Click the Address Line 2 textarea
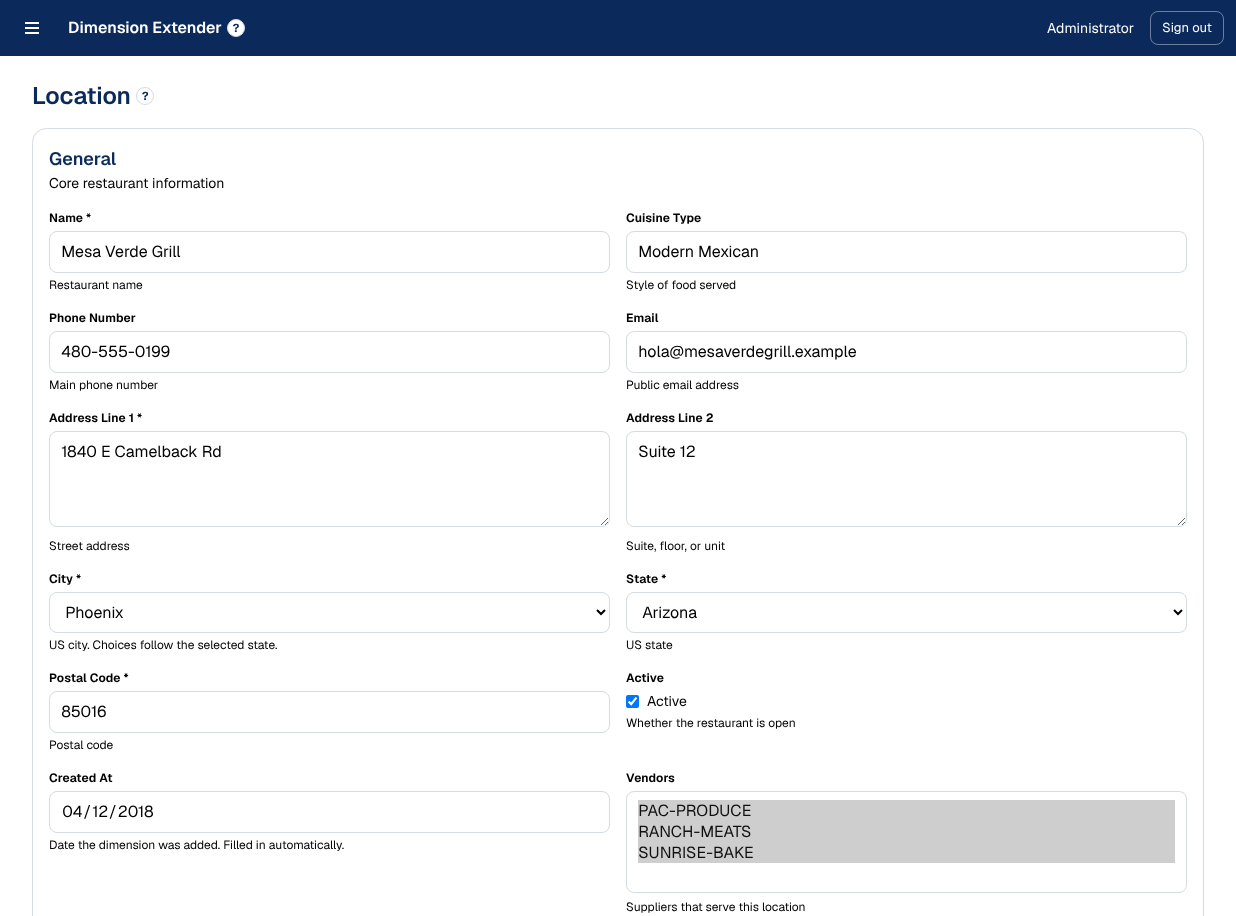 pos(906,479)
